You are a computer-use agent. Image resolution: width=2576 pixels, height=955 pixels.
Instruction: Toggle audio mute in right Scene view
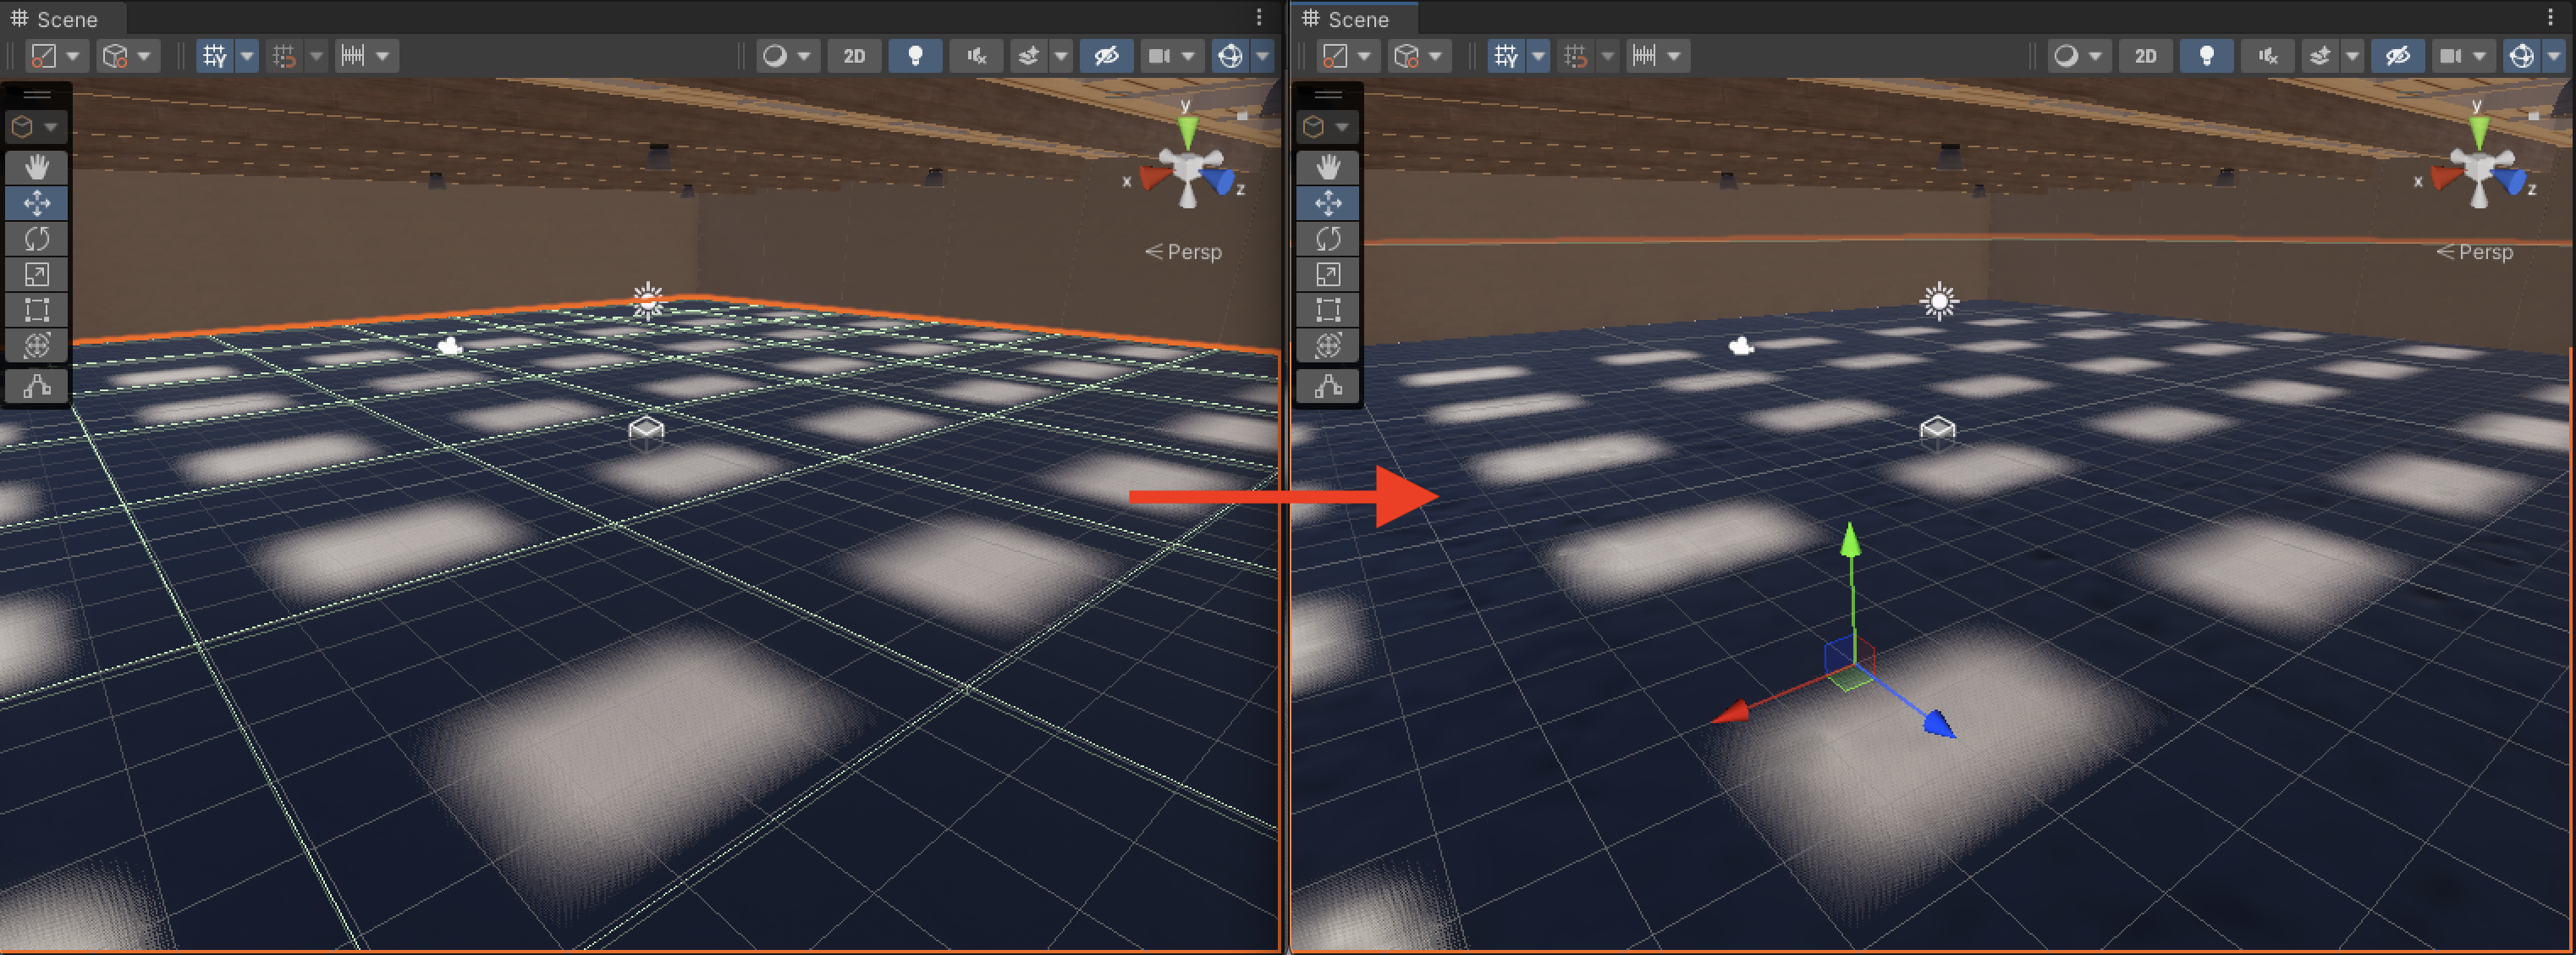pos(2267,56)
